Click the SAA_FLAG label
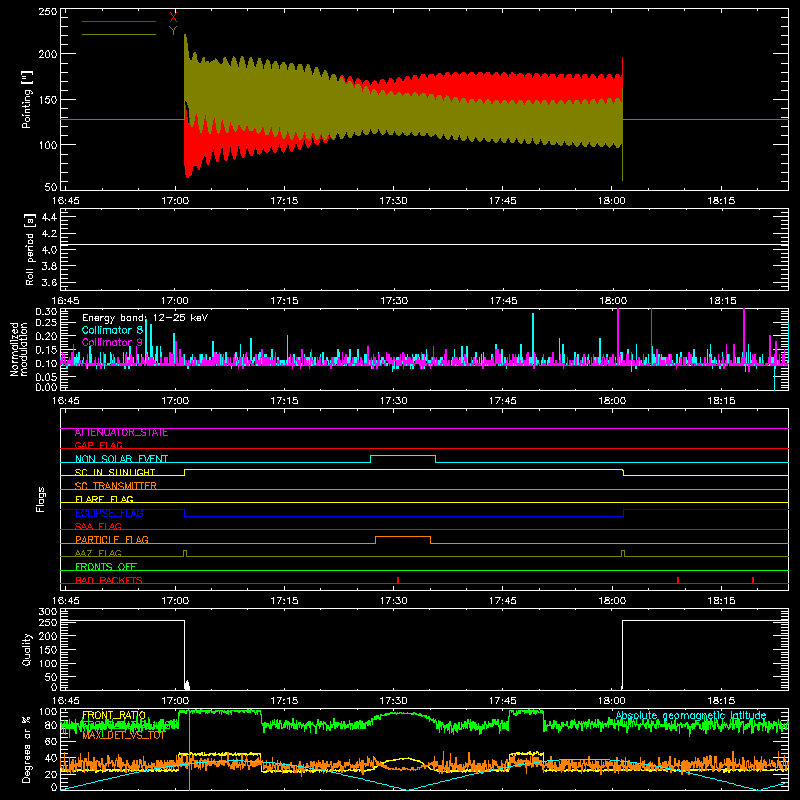Screen dimensions: 800x800 (98, 526)
